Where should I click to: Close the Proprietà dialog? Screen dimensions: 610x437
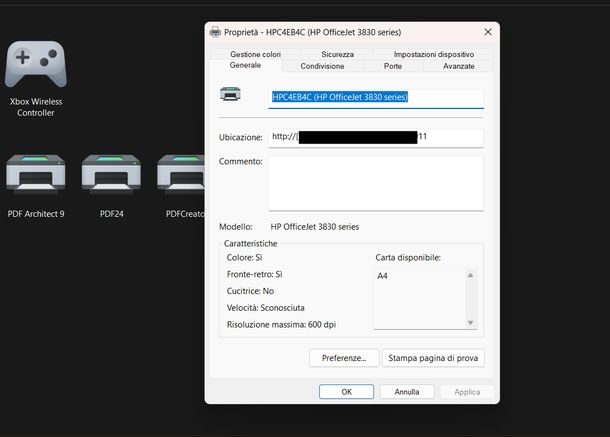[488, 32]
